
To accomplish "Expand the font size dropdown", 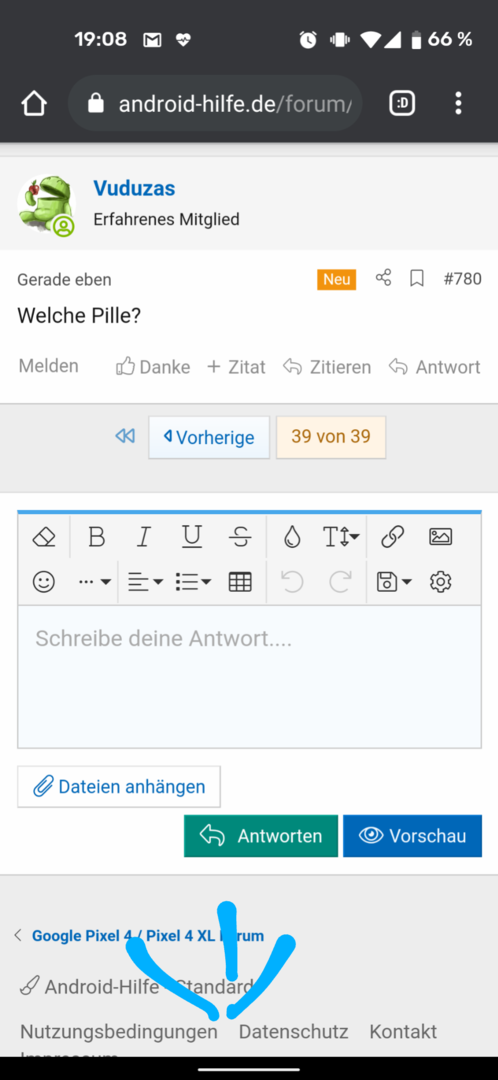I will (x=340, y=537).
